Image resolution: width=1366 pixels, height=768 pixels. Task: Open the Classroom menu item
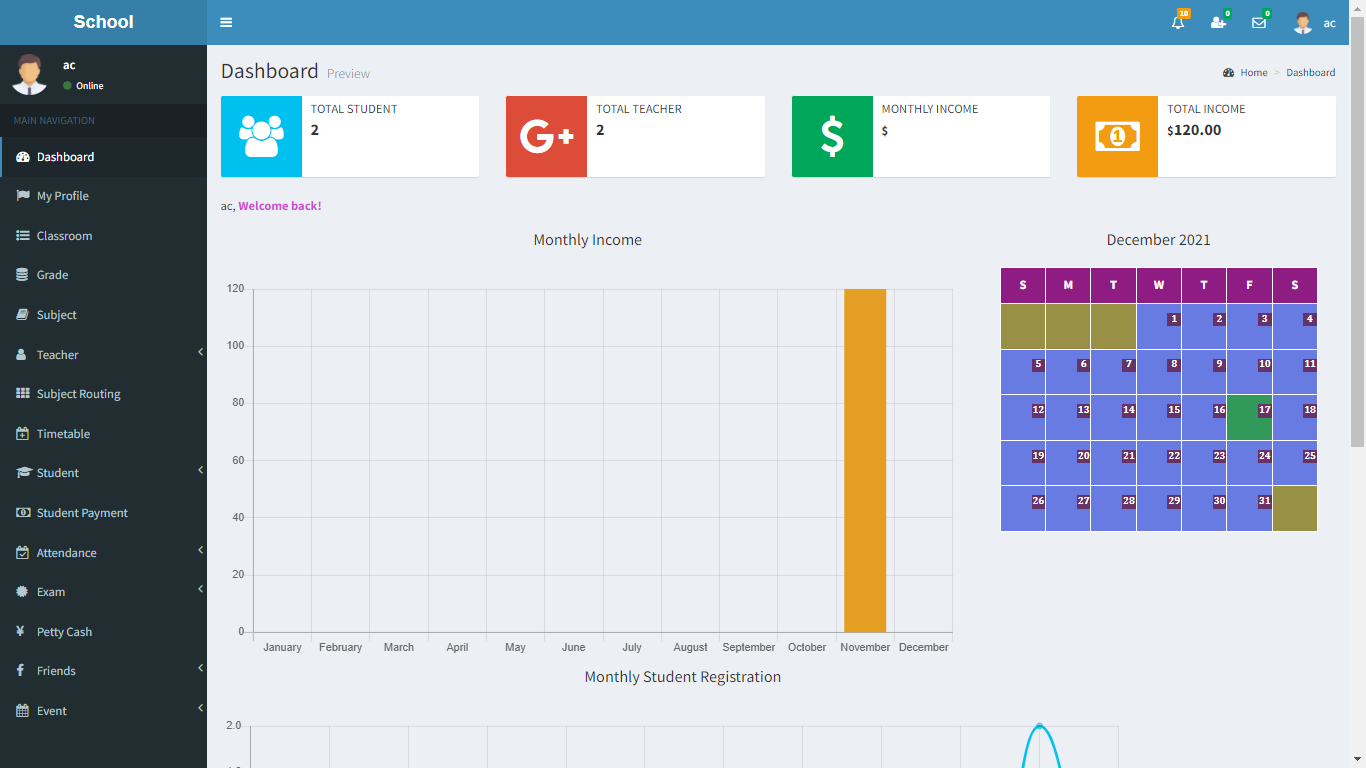(103, 236)
